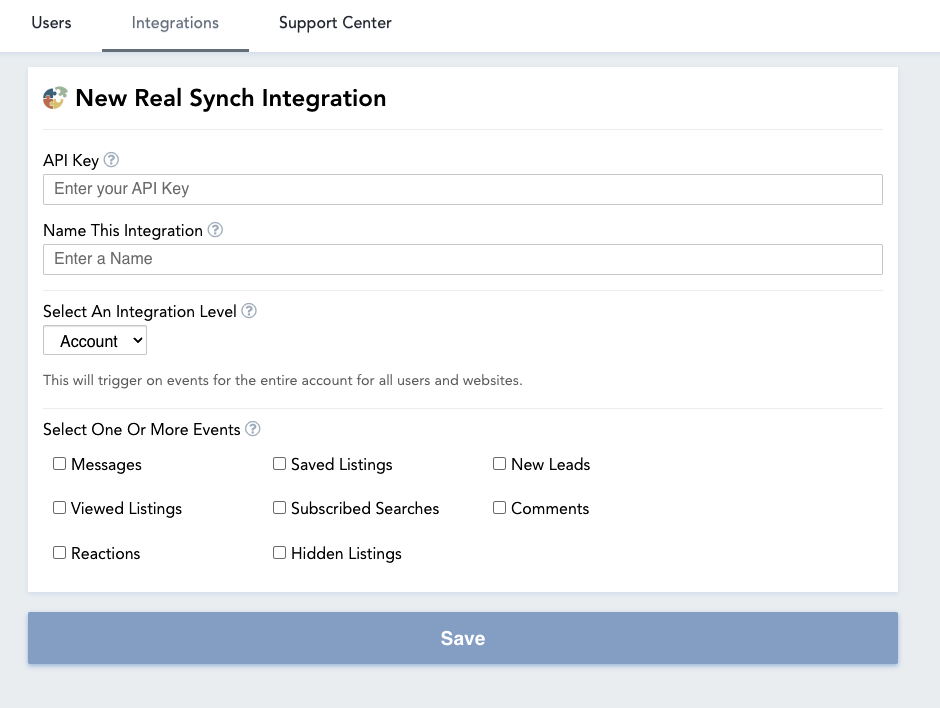Enable the Saved Listings event
The height and width of the screenshot is (708, 940).
click(279, 464)
